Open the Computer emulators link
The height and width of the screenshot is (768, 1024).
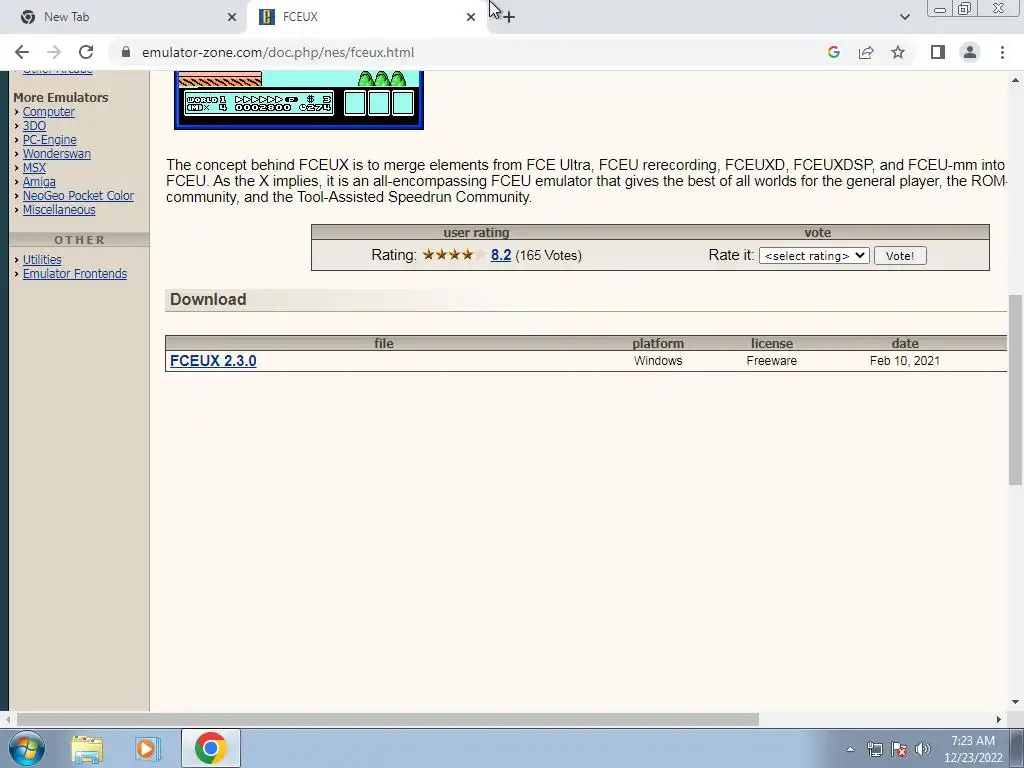48,112
